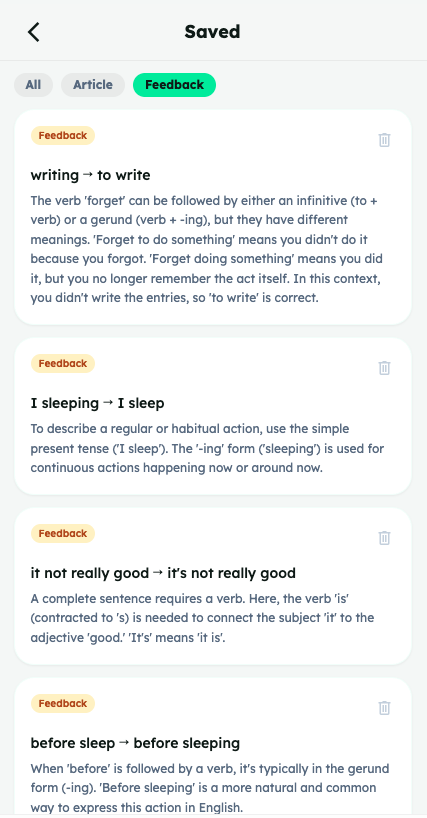Select the Feedback filter tab
The width and height of the screenshot is (427, 818).
pos(174,85)
